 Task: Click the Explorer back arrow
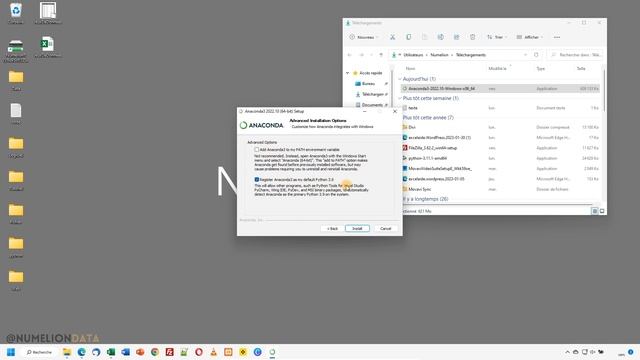pyautogui.click(x=350, y=55)
